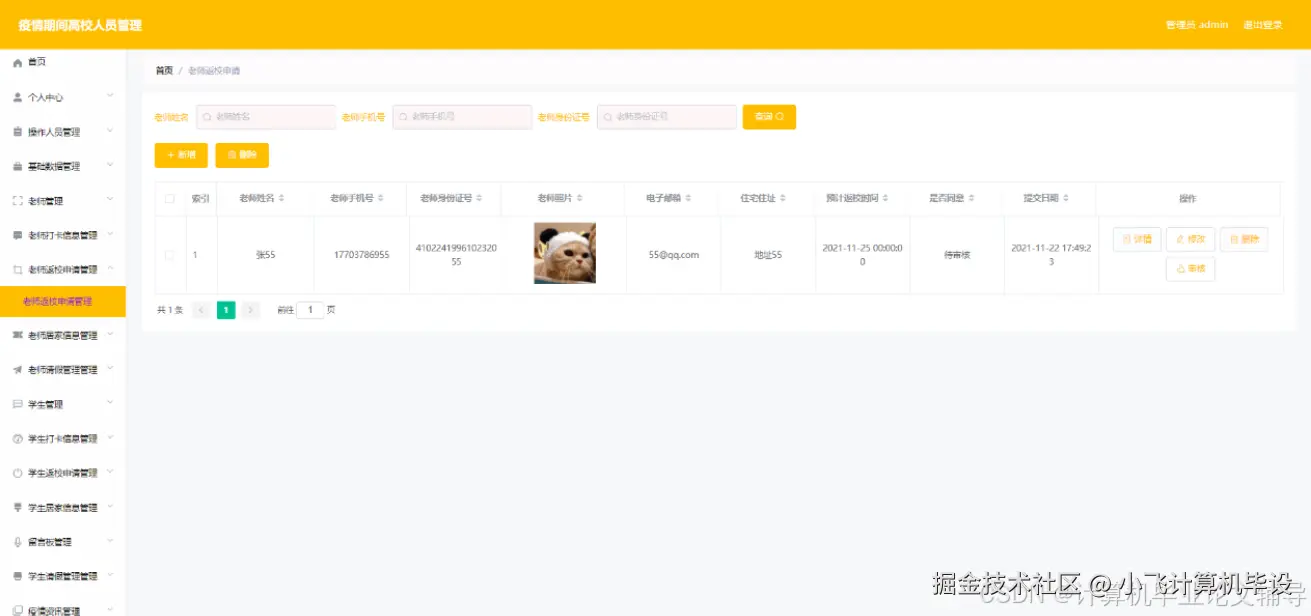Click the paper-plane icon beside 老师请假管理管理
This screenshot has height=616, width=1311.
click(17, 370)
